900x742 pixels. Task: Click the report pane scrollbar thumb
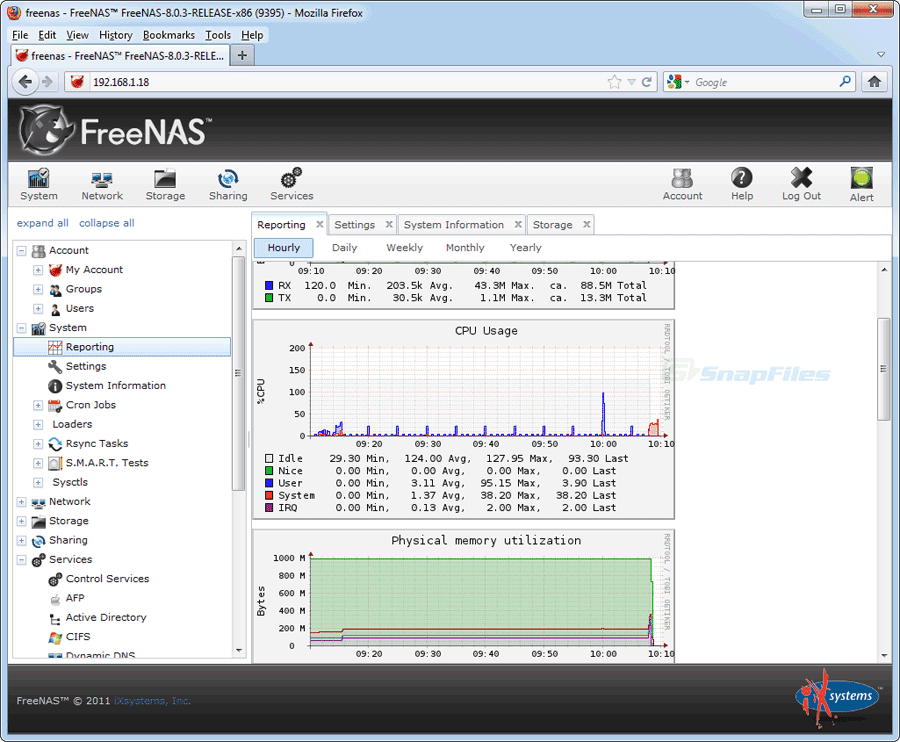(x=883, y=369)
